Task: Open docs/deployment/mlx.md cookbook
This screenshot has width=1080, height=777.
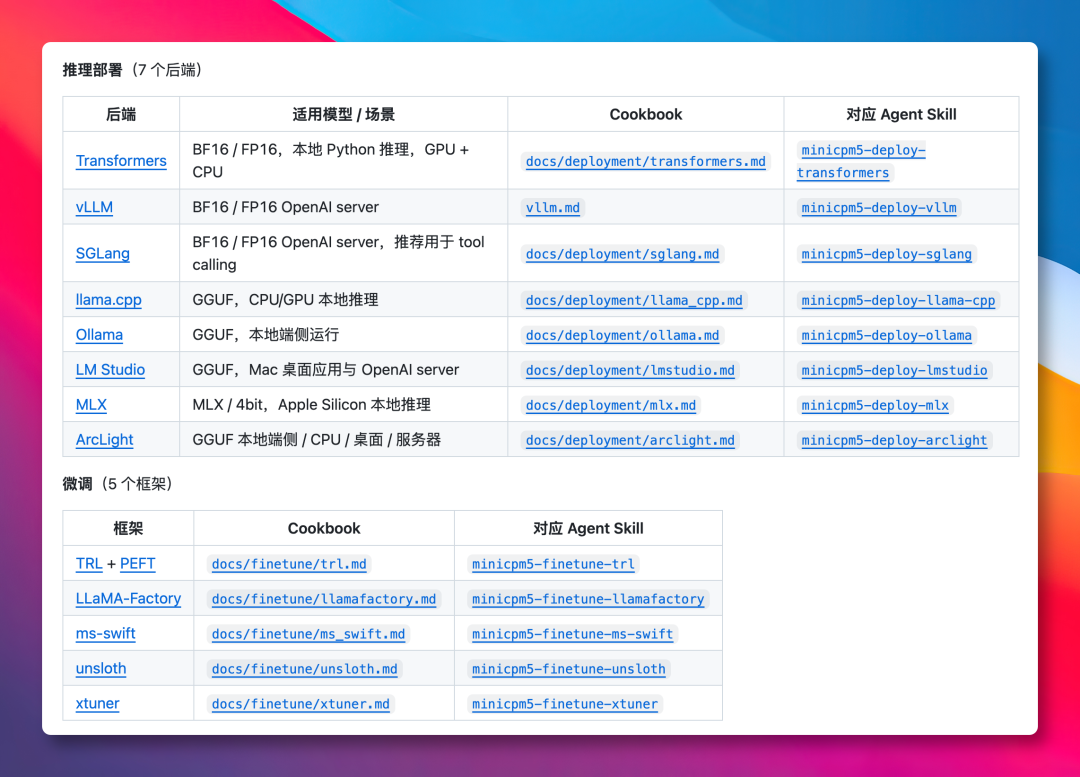Action: [611, 406]
